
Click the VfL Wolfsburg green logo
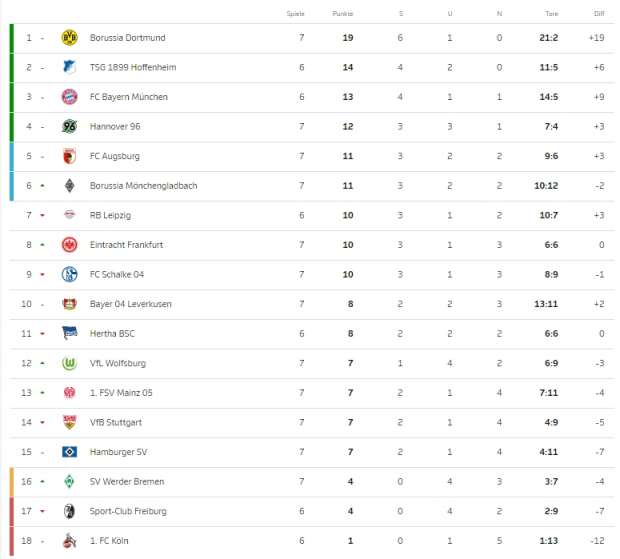[x=70, y=363]
